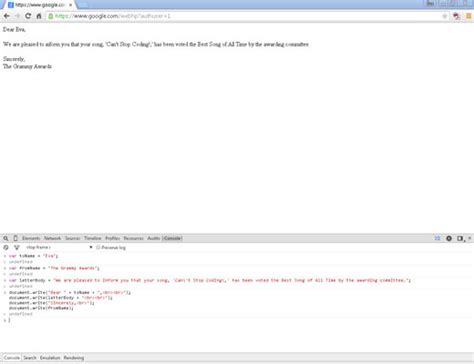Open the Audits tab in DevTools
This screenshot has height=364, width=474.
(x=154, y=238)
